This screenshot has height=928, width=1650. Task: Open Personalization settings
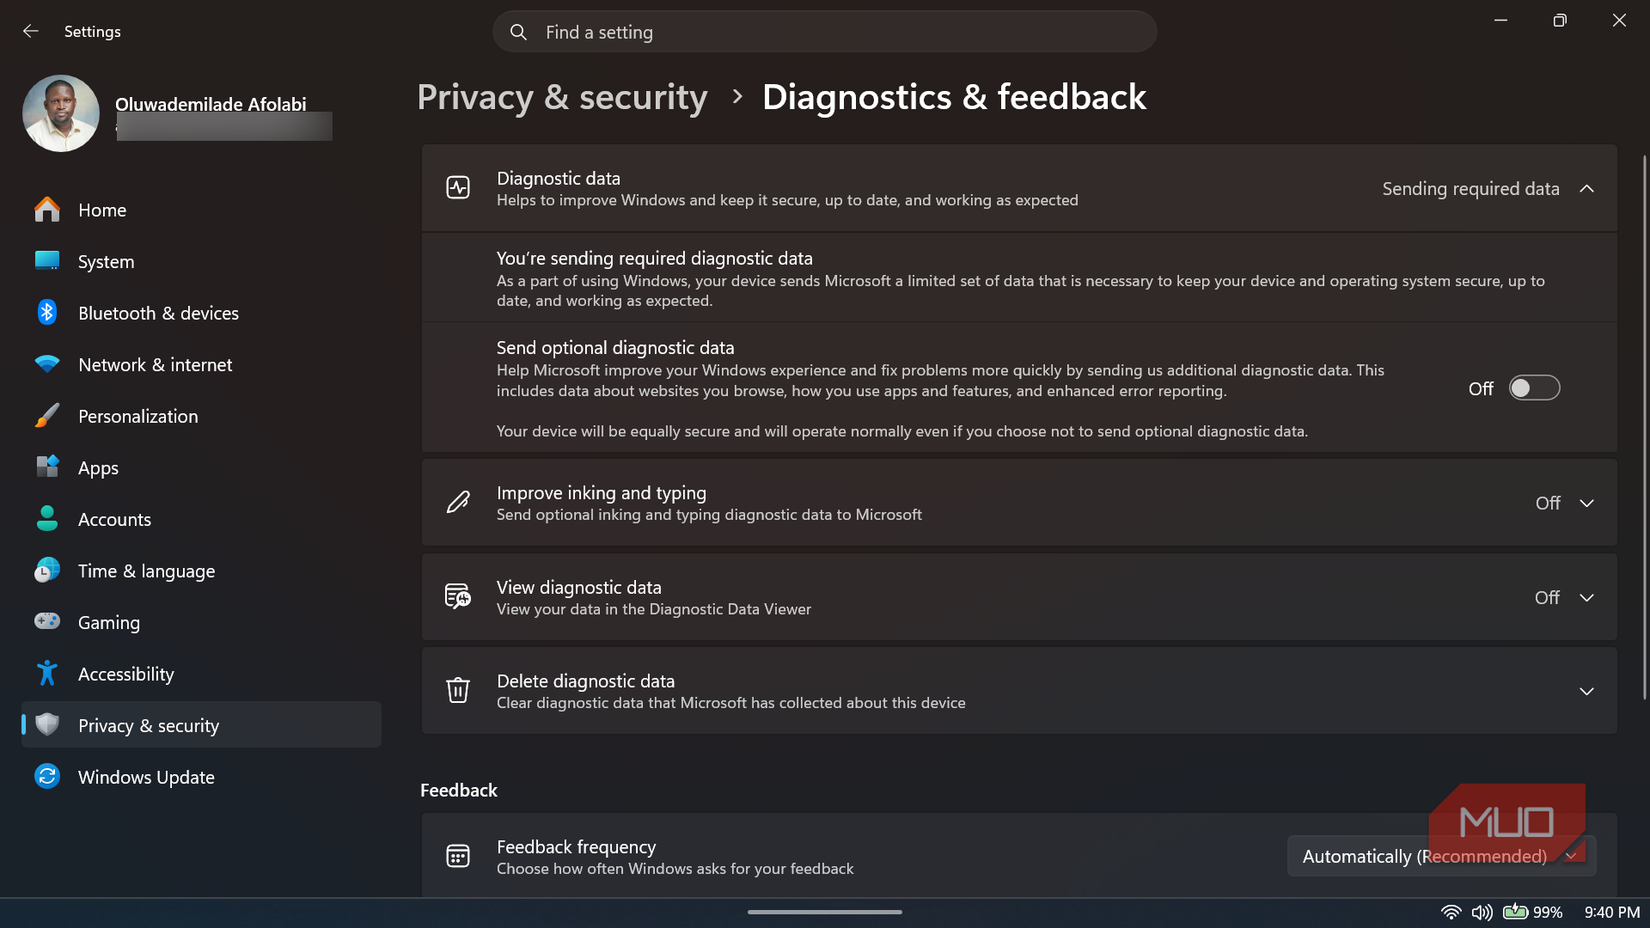(201, 416)
